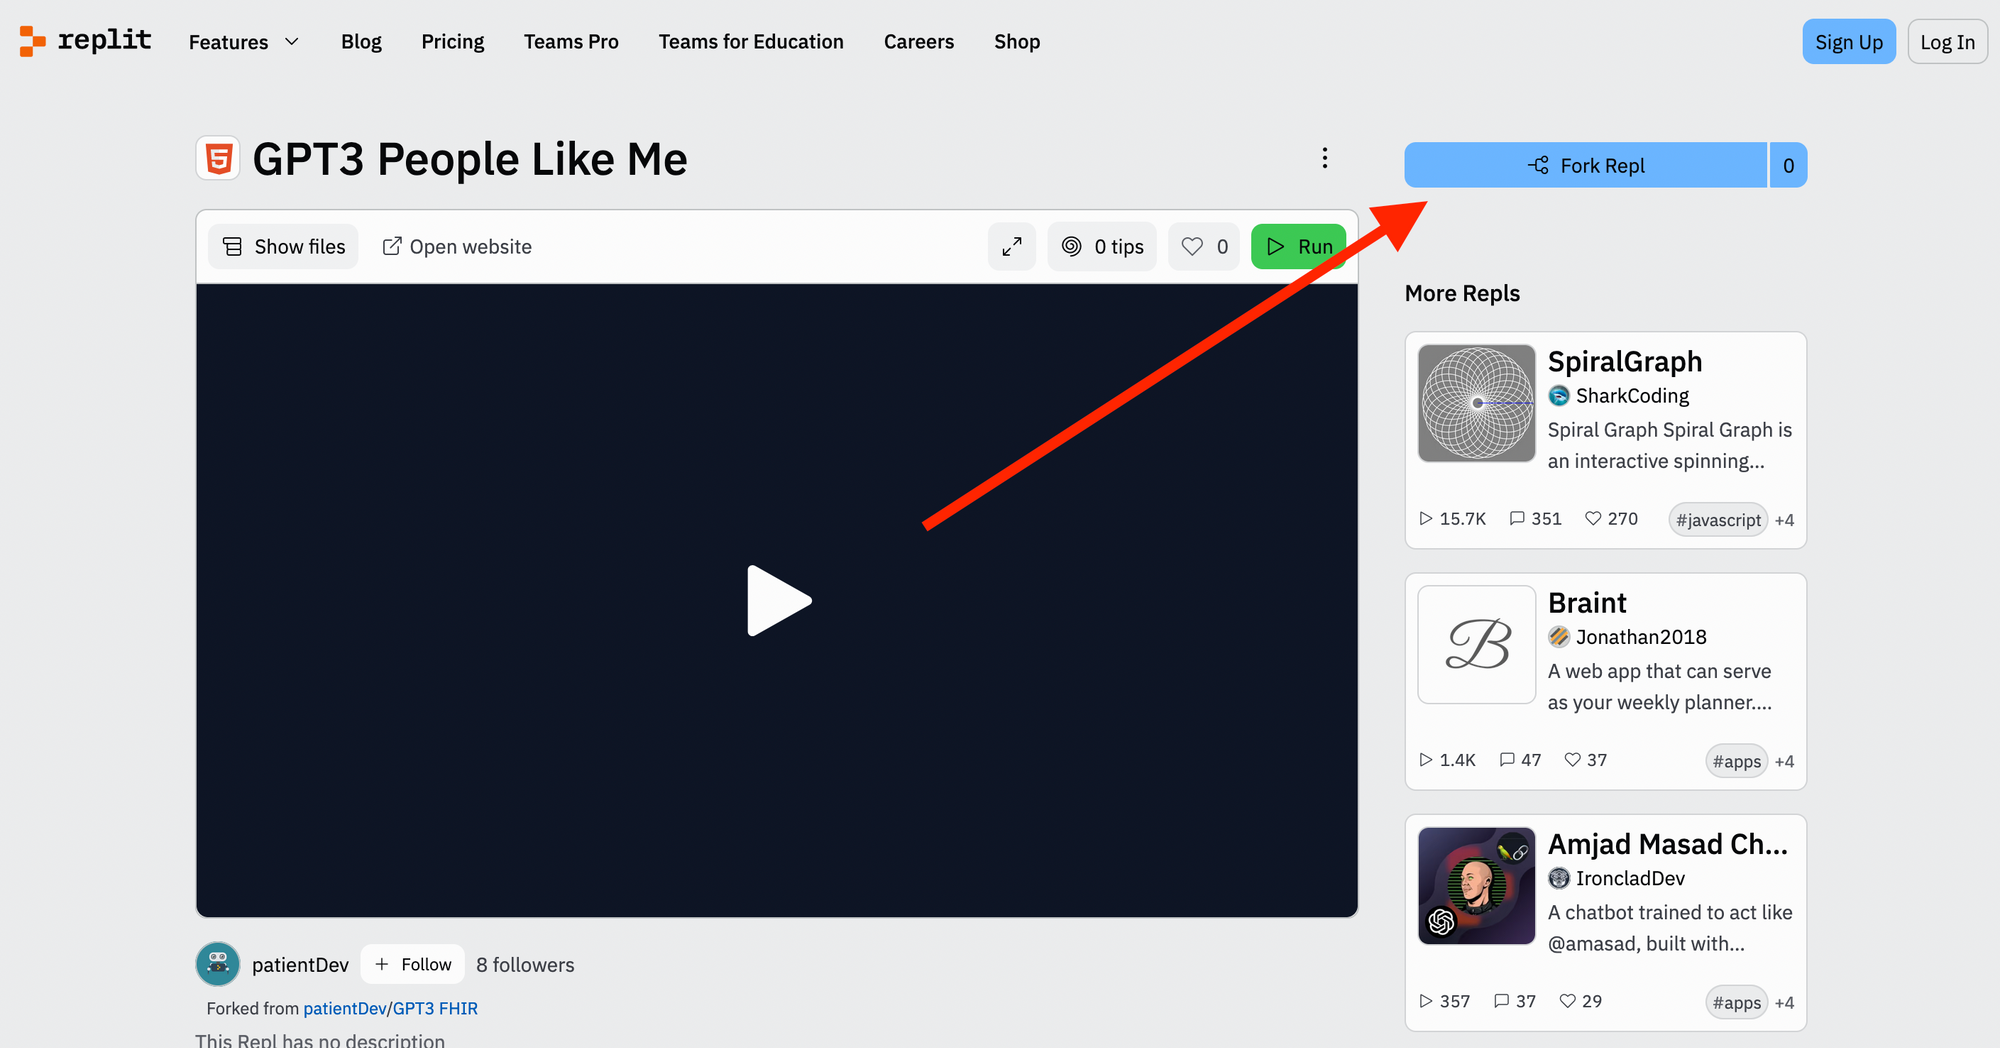The image size is (2000, 1048).
Task: Click the GPT3 People Like Me title
Action: point(470,159)
